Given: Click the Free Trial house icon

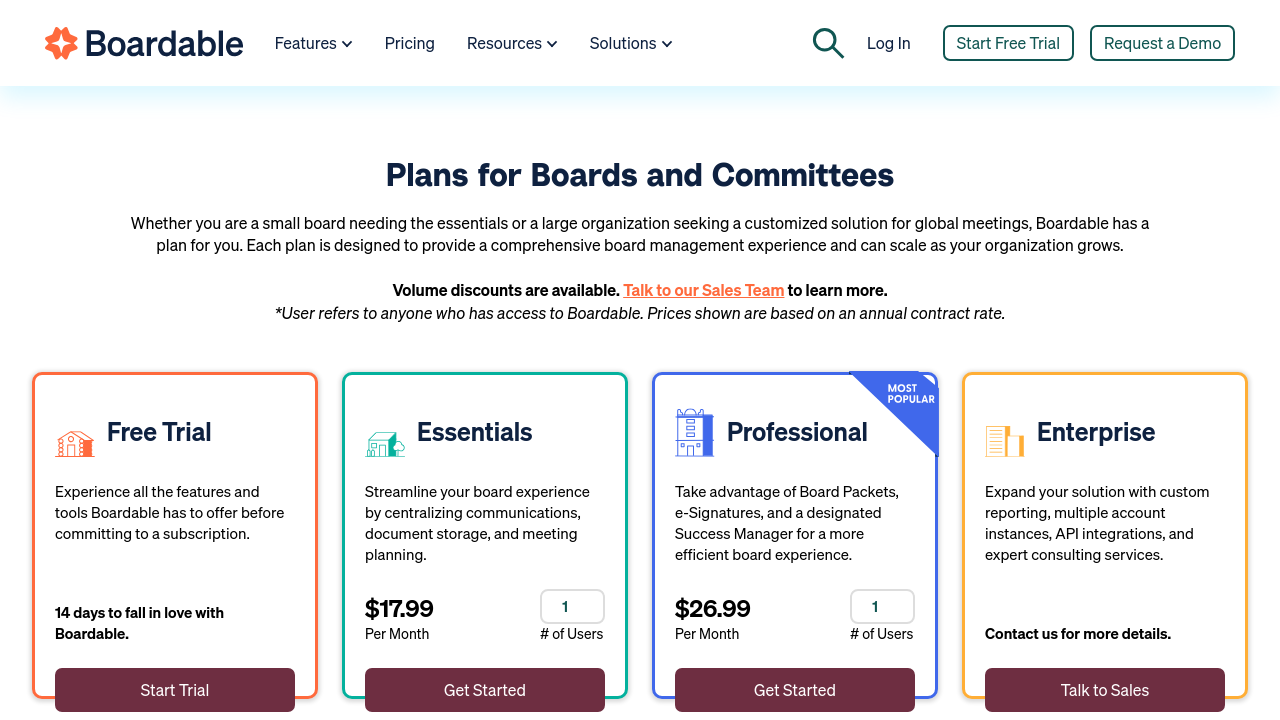Looking at the screenshot, I should coord(75,443).
